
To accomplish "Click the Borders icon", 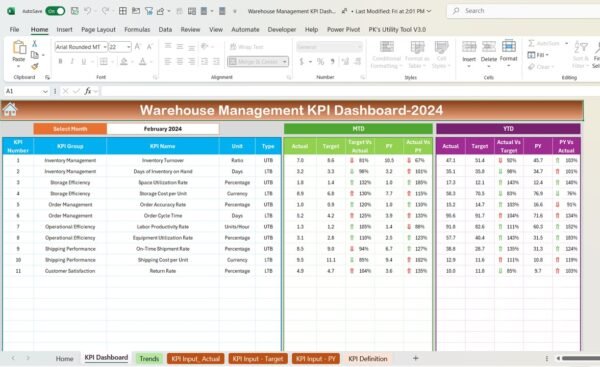I will (103, 61).
